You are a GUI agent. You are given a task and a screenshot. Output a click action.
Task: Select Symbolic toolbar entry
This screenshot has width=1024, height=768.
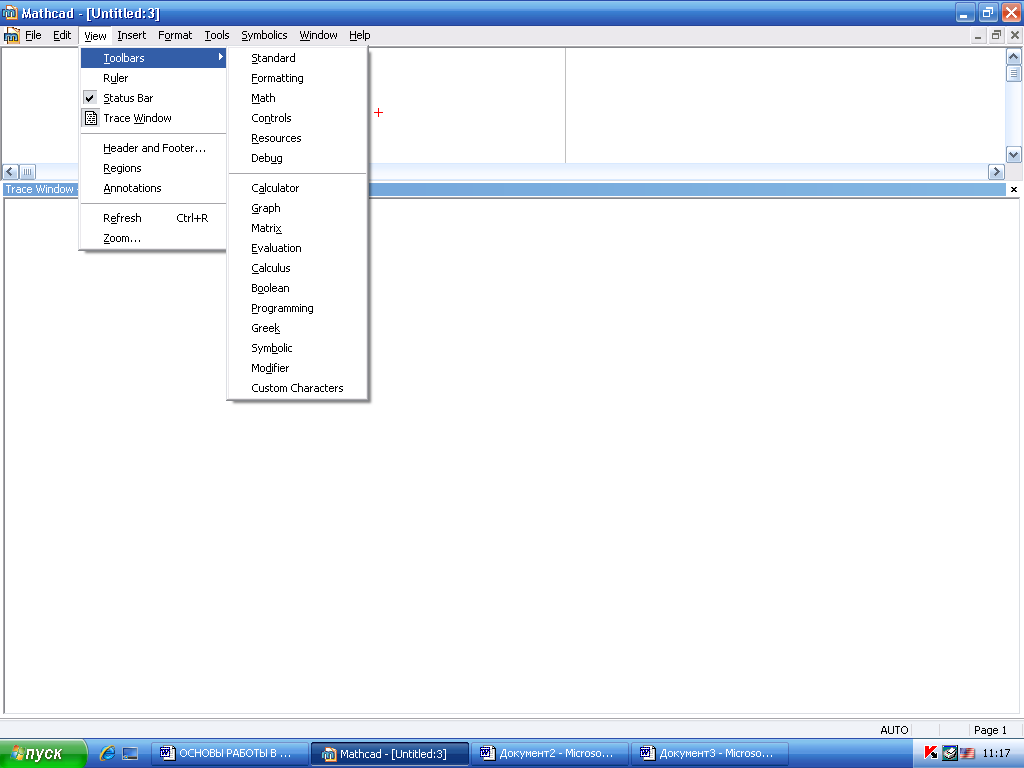tap(298, 348)
